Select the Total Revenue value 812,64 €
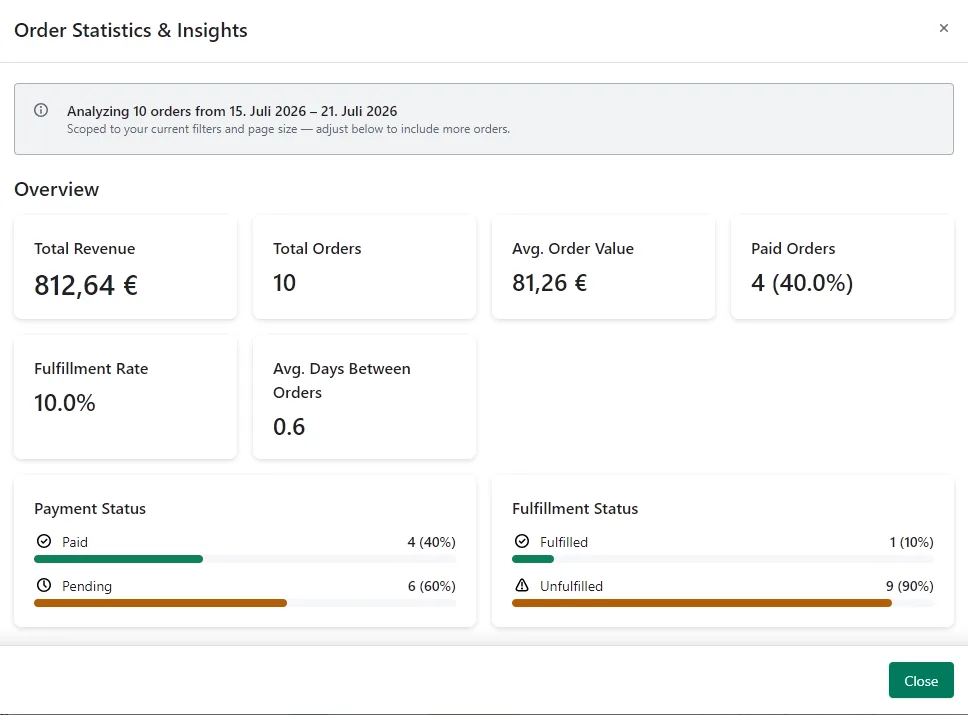The width and height of the screenshot is (968, 715). point(86,285)
